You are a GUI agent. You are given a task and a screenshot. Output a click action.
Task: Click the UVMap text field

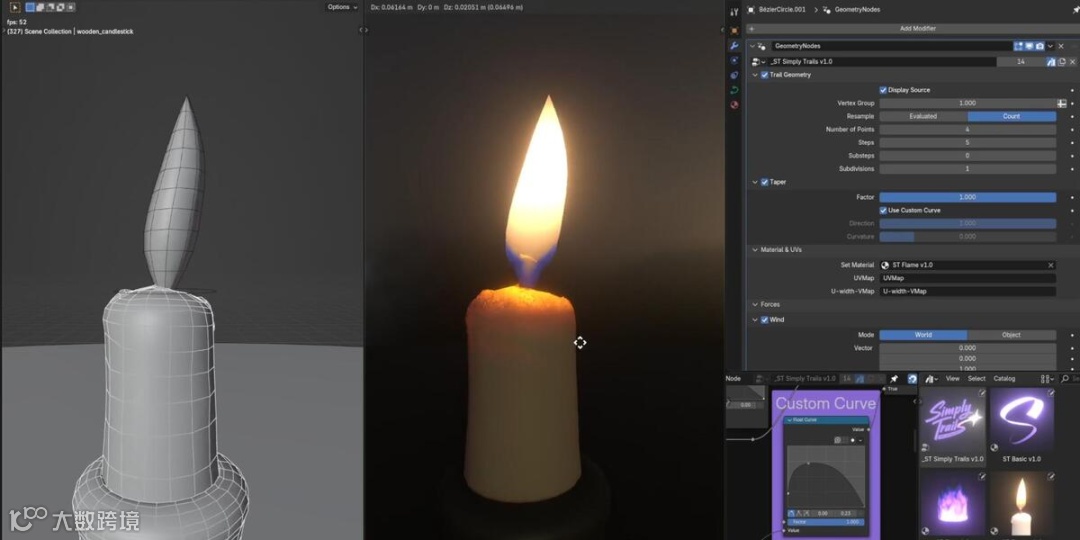[x=967, y=278]
